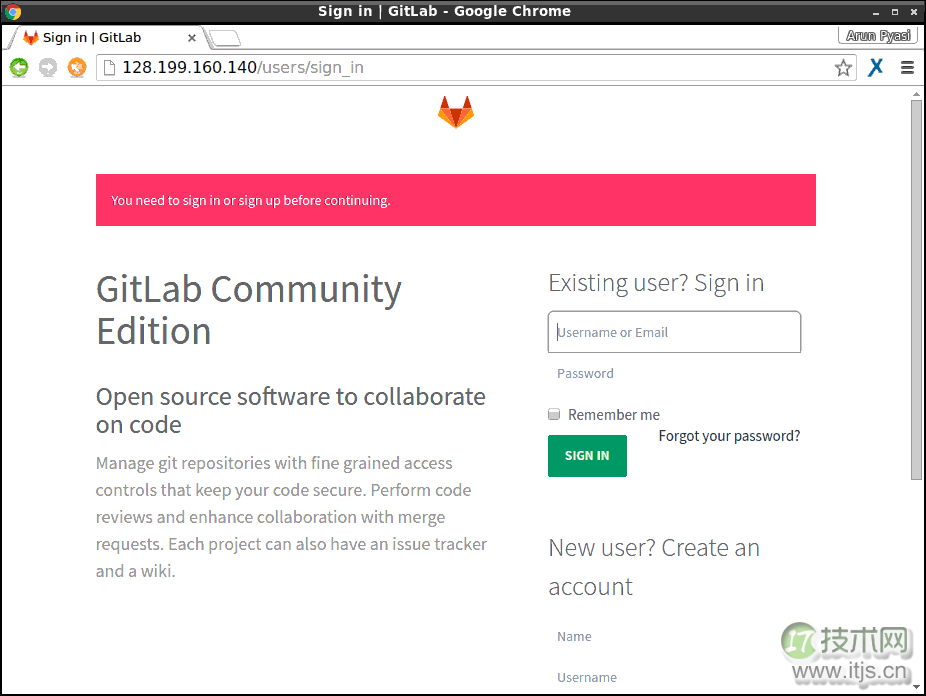
Task: Click the scrollbar up arrow
Action: [x=916, y=94]
